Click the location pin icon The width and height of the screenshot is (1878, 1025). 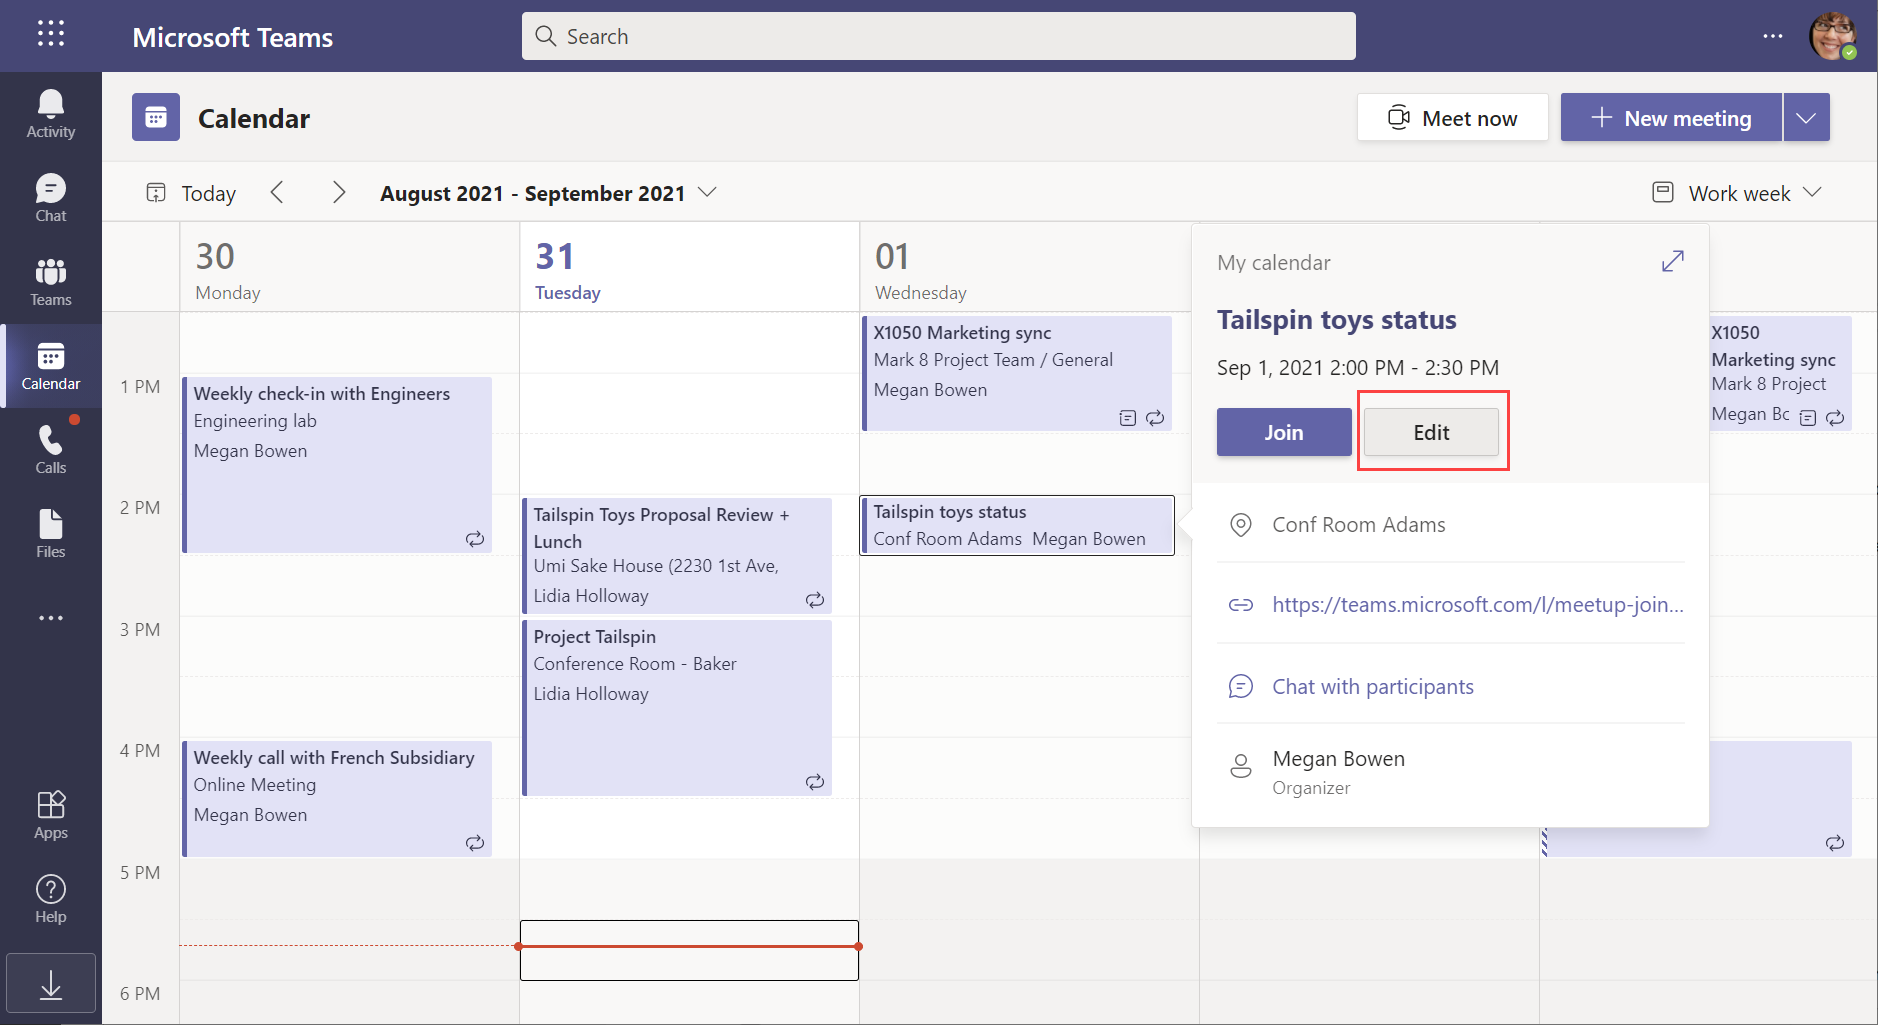coord(1241,525)
